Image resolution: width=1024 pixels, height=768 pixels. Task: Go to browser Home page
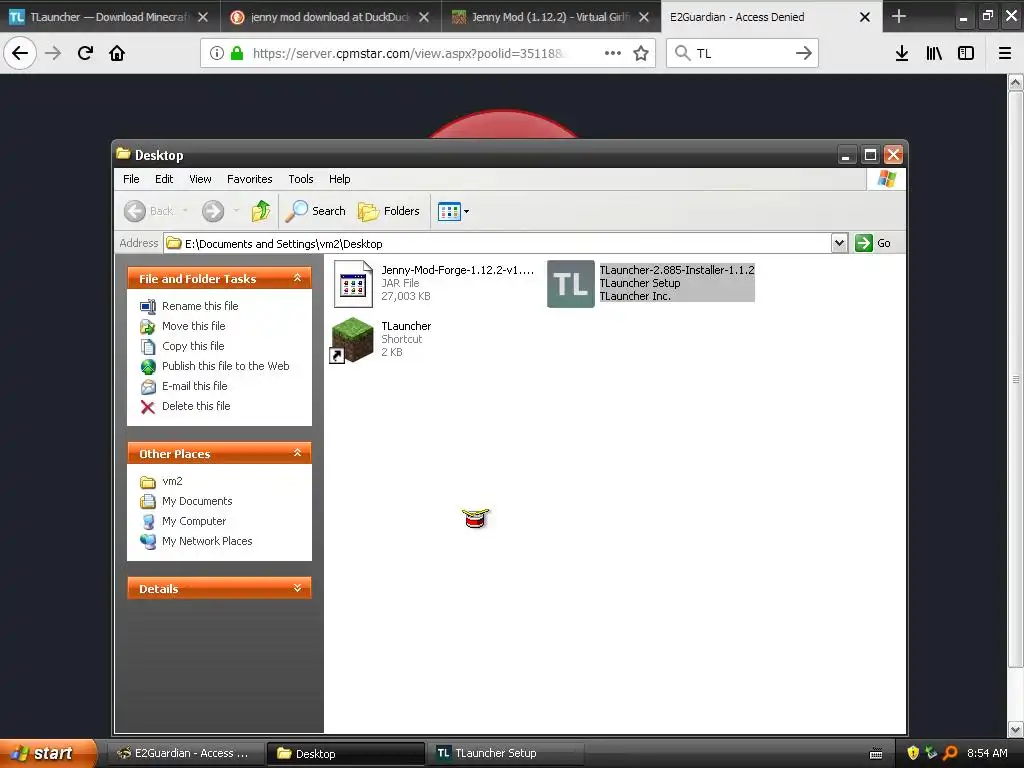point(117,53)
